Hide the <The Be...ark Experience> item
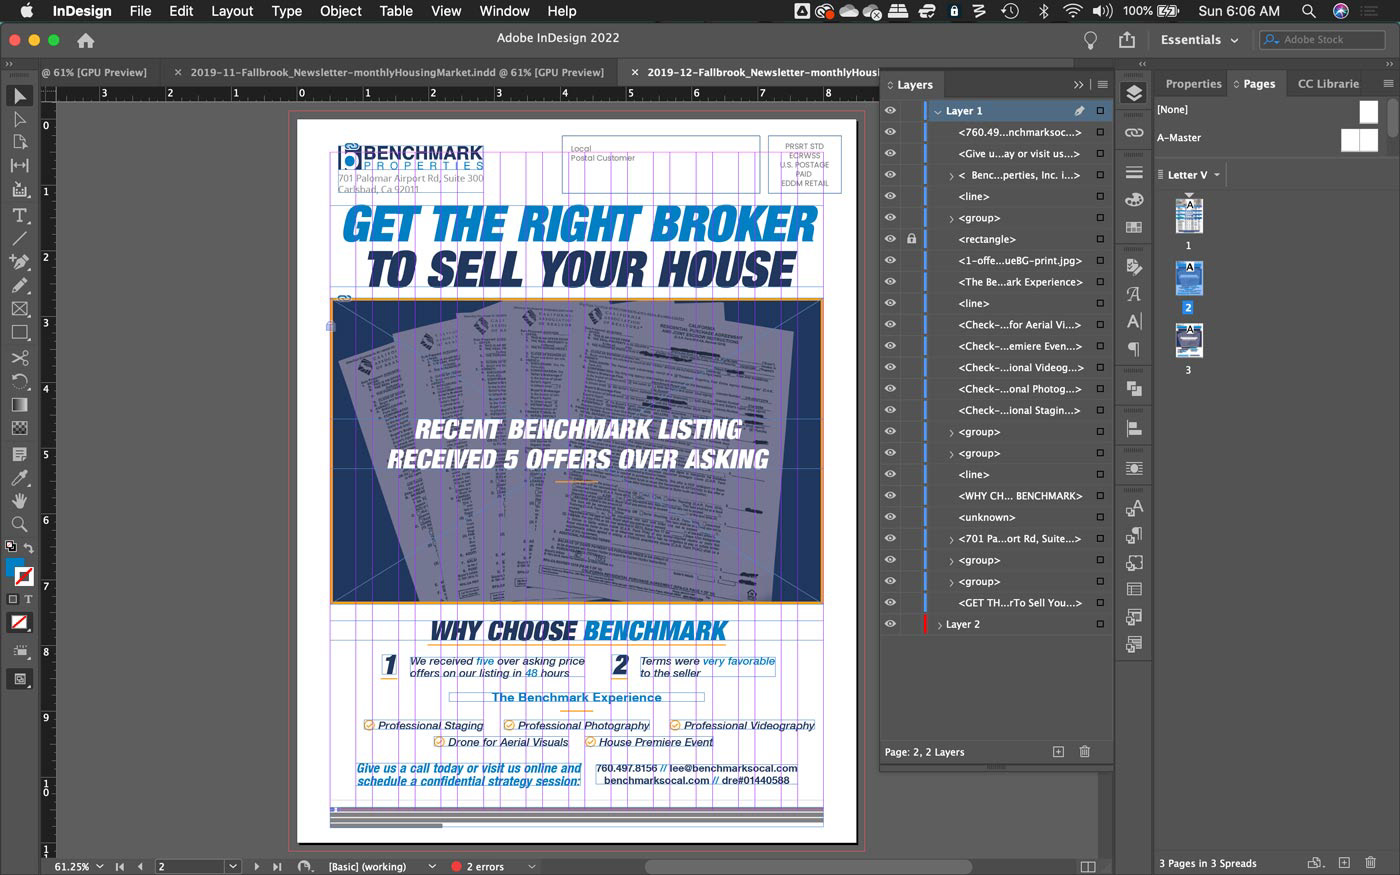Image resolution: width=1400 pixels, height=875 pixels. [x=890, y=282]
